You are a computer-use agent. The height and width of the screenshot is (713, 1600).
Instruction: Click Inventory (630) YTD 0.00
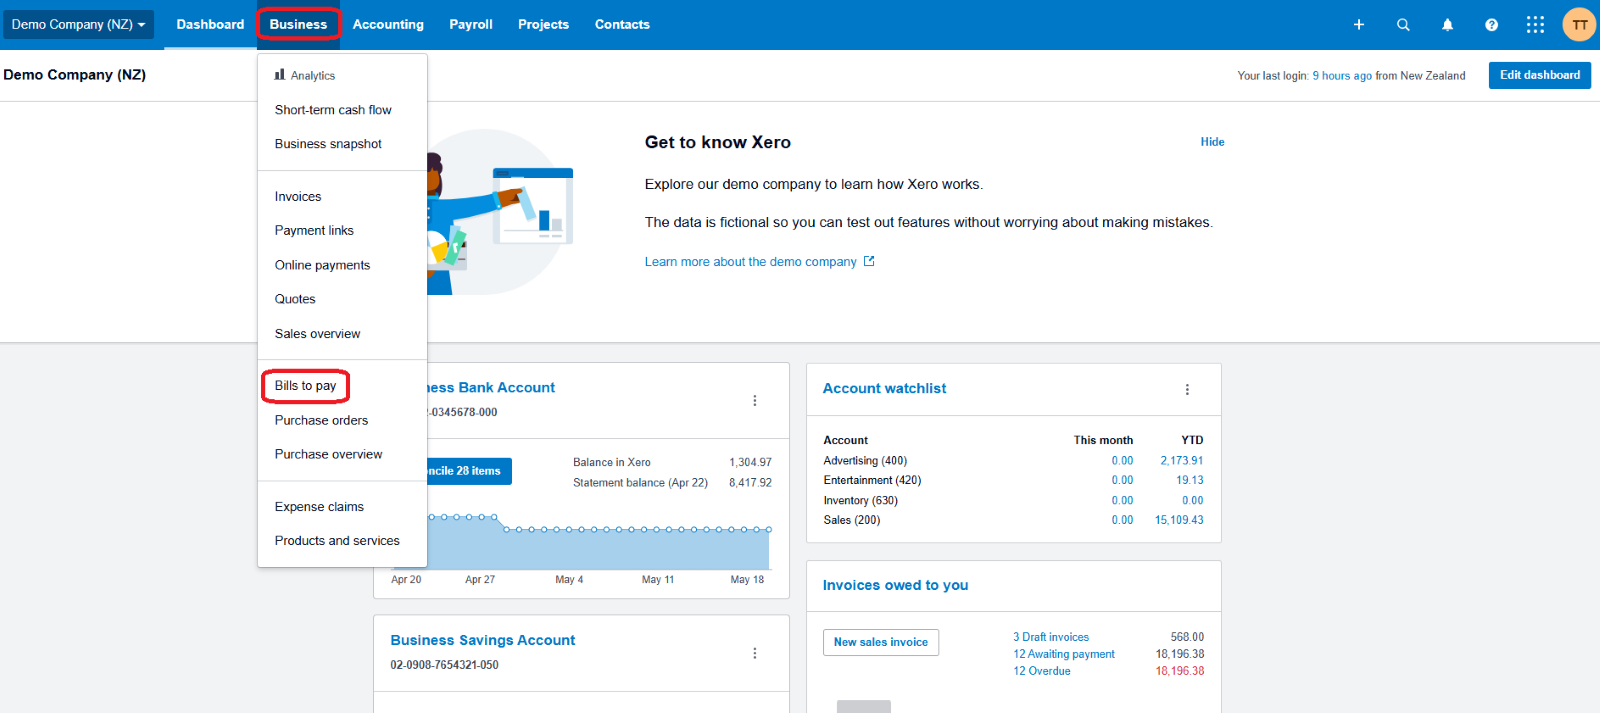point(1193,501)
